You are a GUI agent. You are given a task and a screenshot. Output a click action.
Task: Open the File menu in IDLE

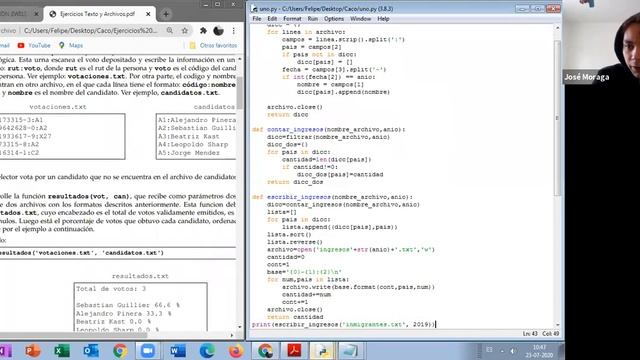(256, 19)
